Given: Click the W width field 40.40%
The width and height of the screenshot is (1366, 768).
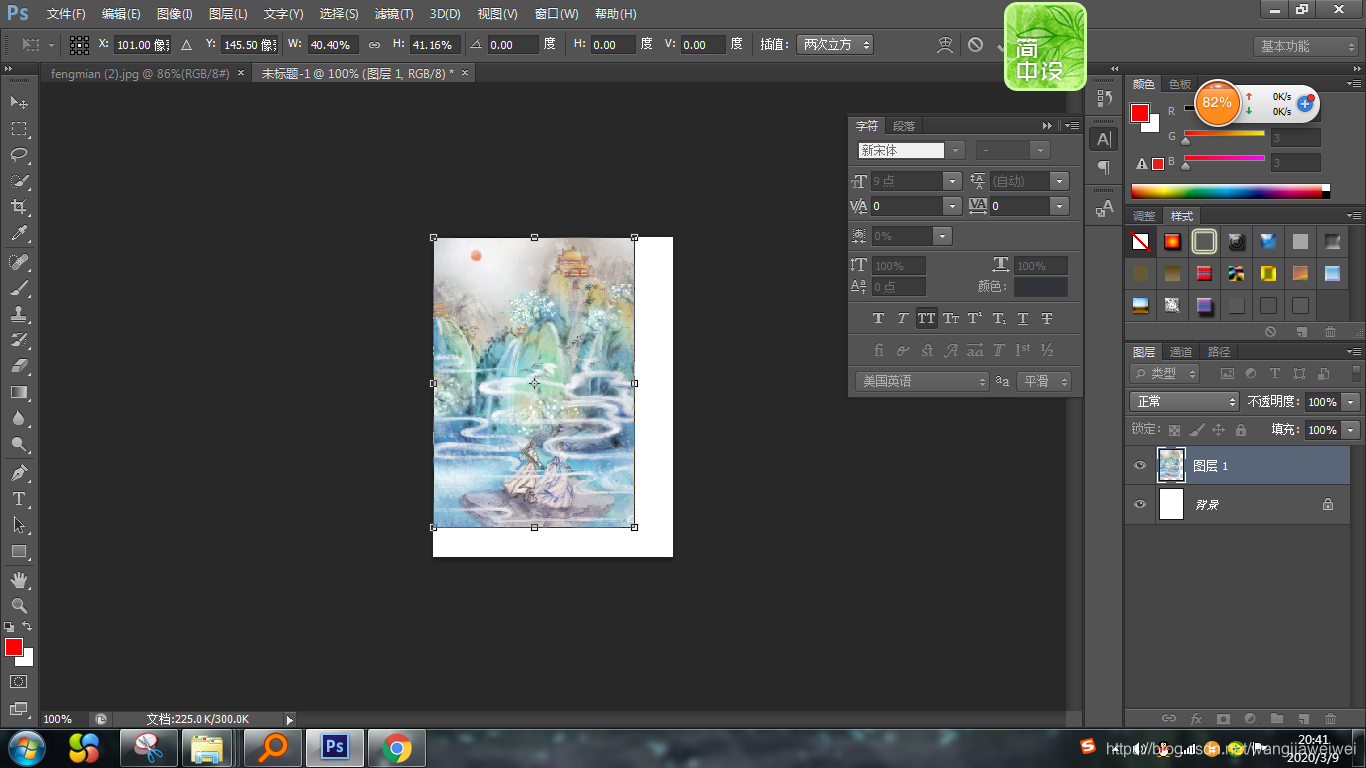Looking at the screenshot, I should 332,45.
